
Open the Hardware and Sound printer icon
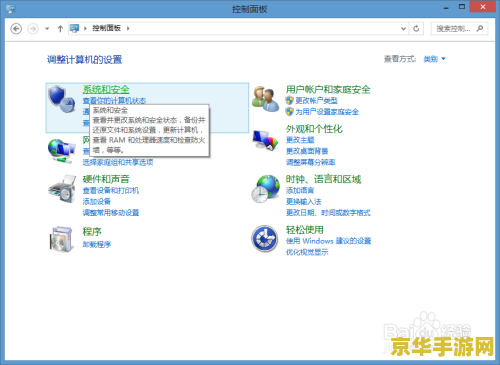click(x=62, y=189)
